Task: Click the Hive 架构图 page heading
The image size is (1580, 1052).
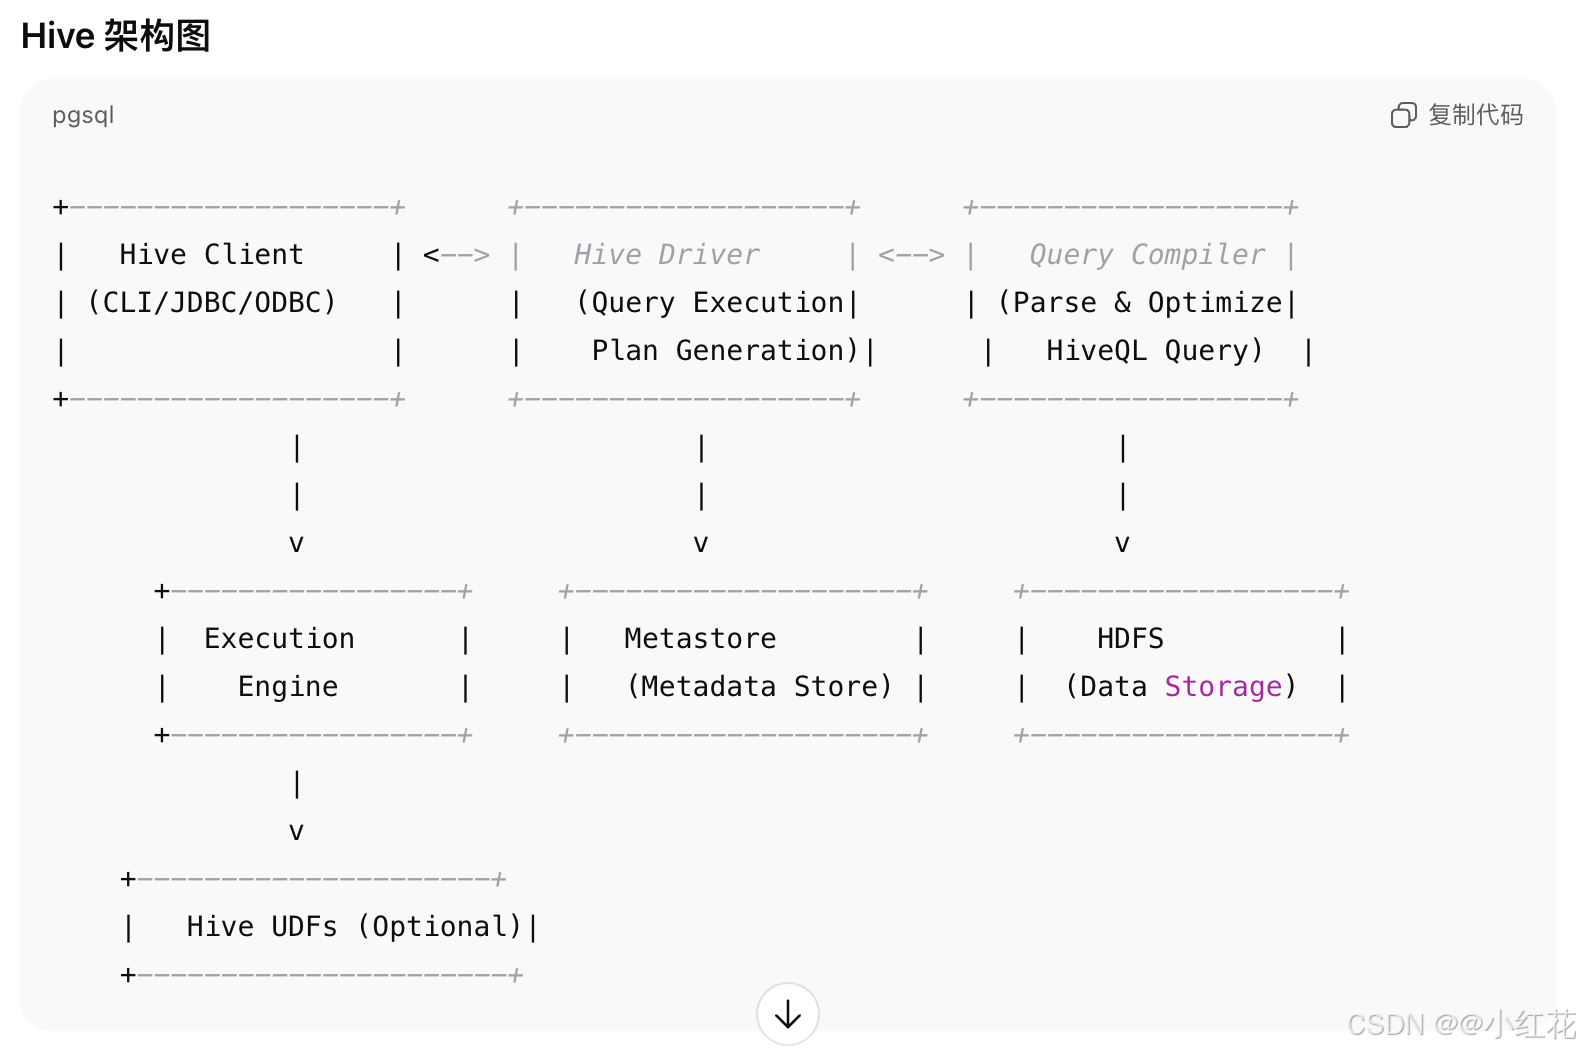Action: pos(116,36)
